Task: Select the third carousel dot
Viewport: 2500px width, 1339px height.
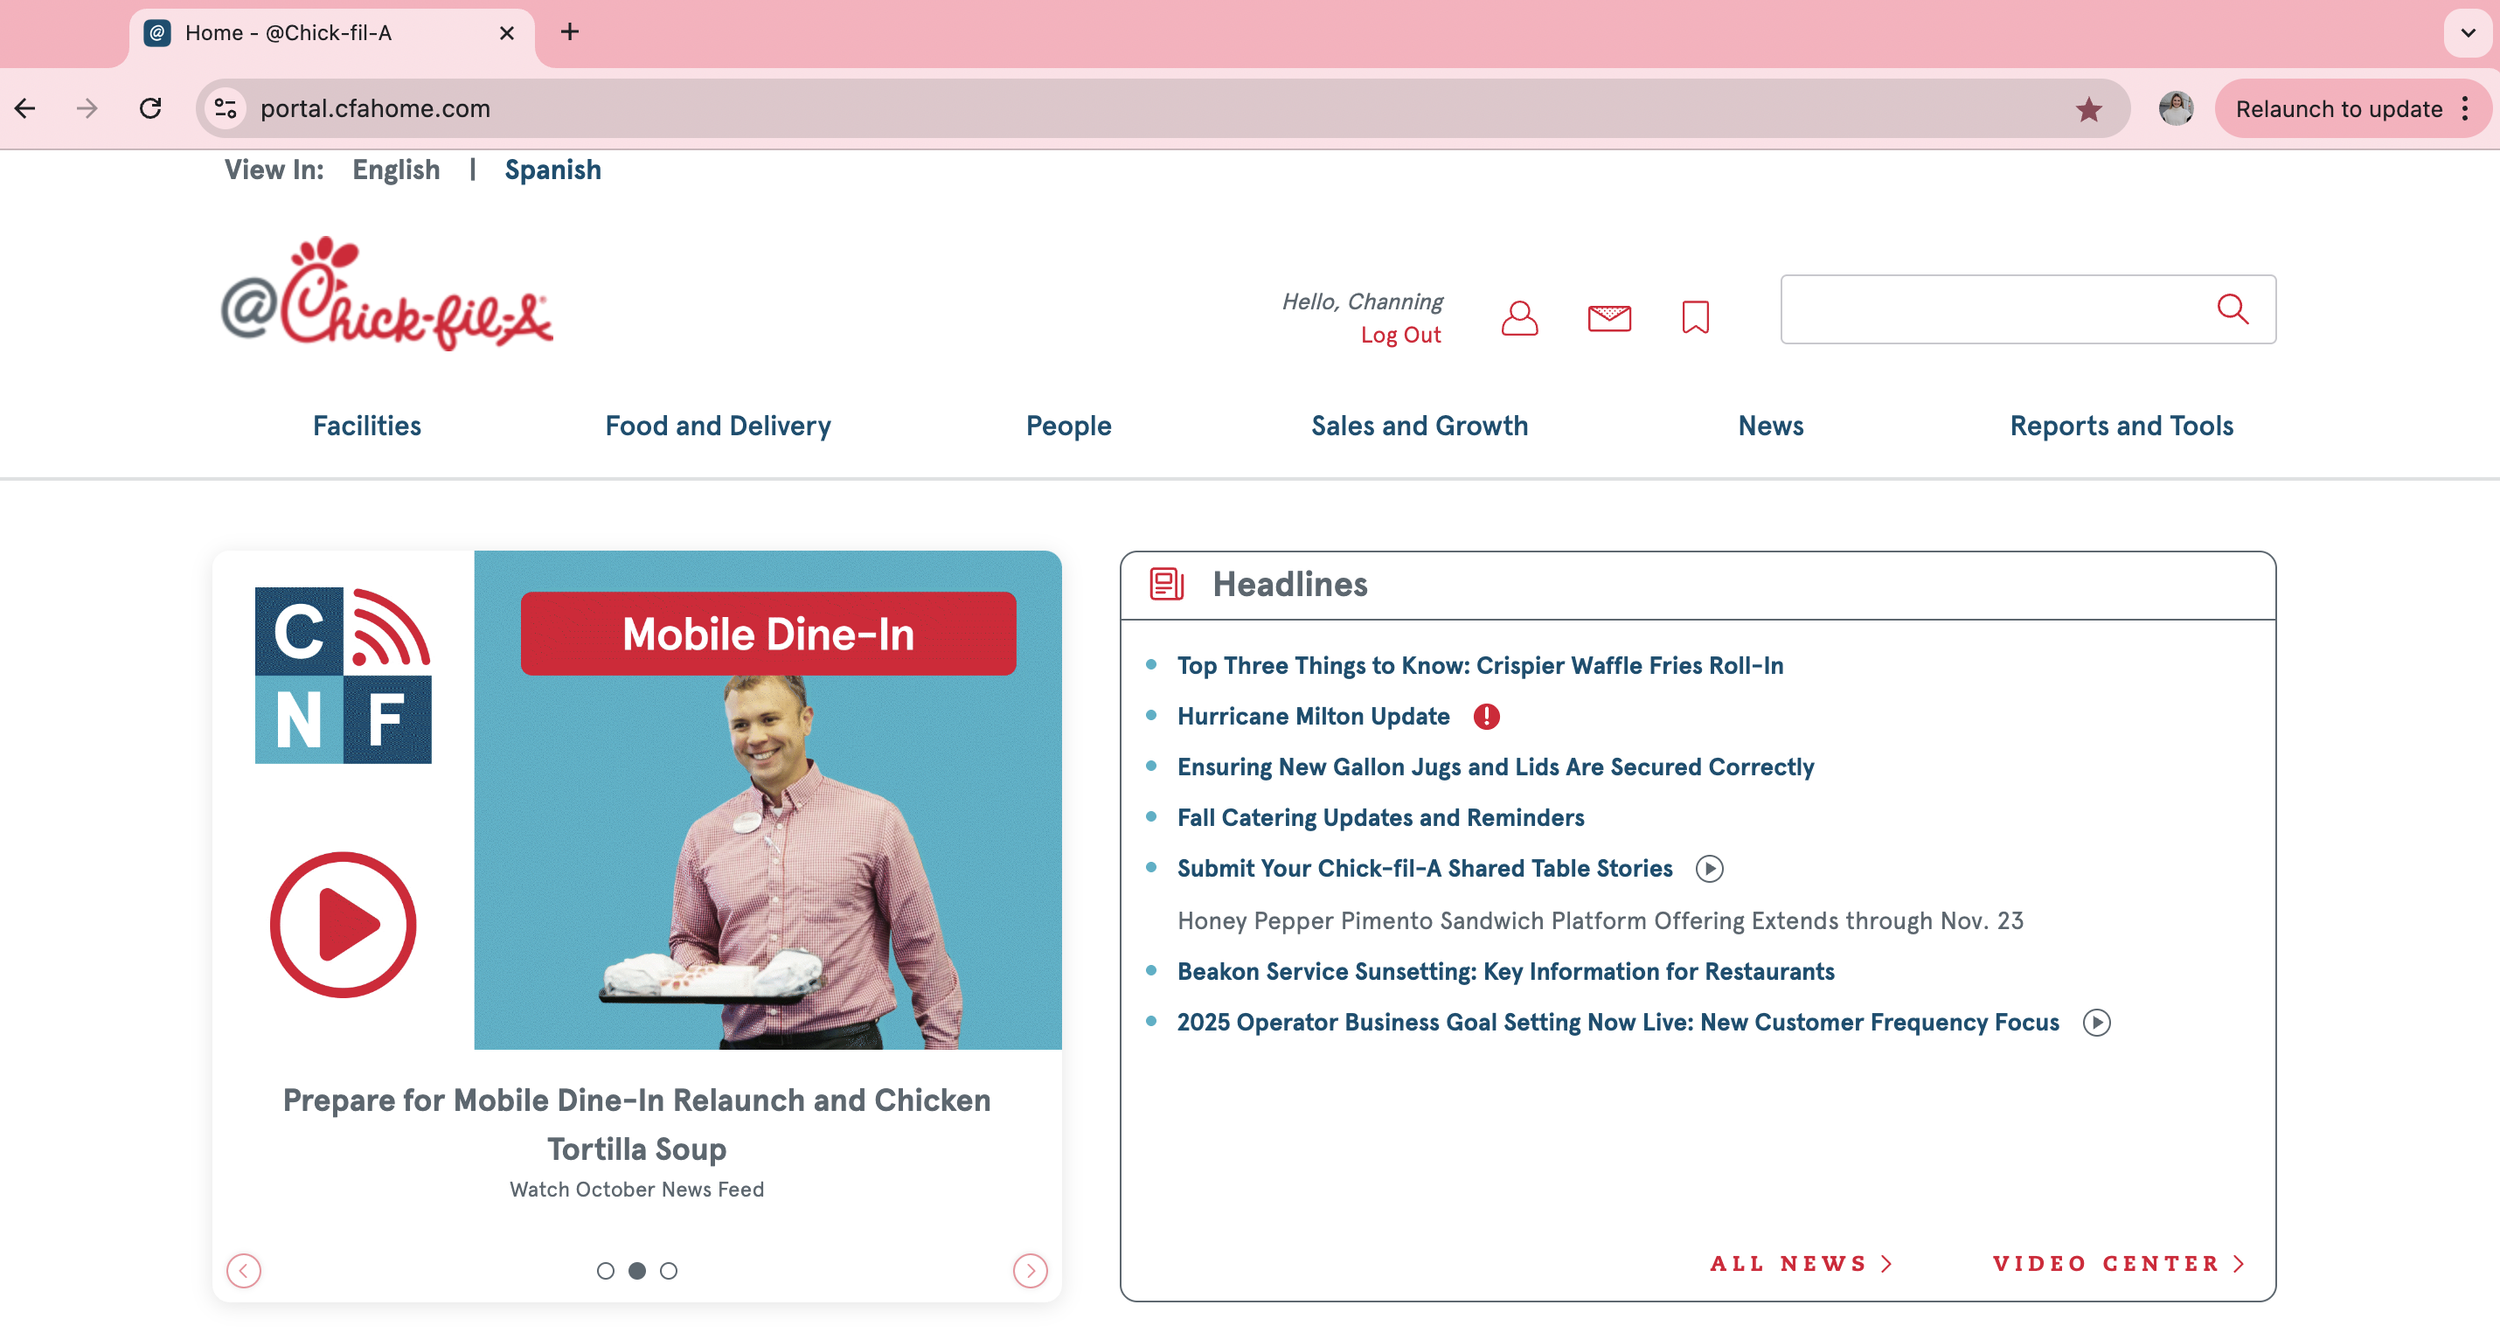Action: click(x=669, y=1271)
